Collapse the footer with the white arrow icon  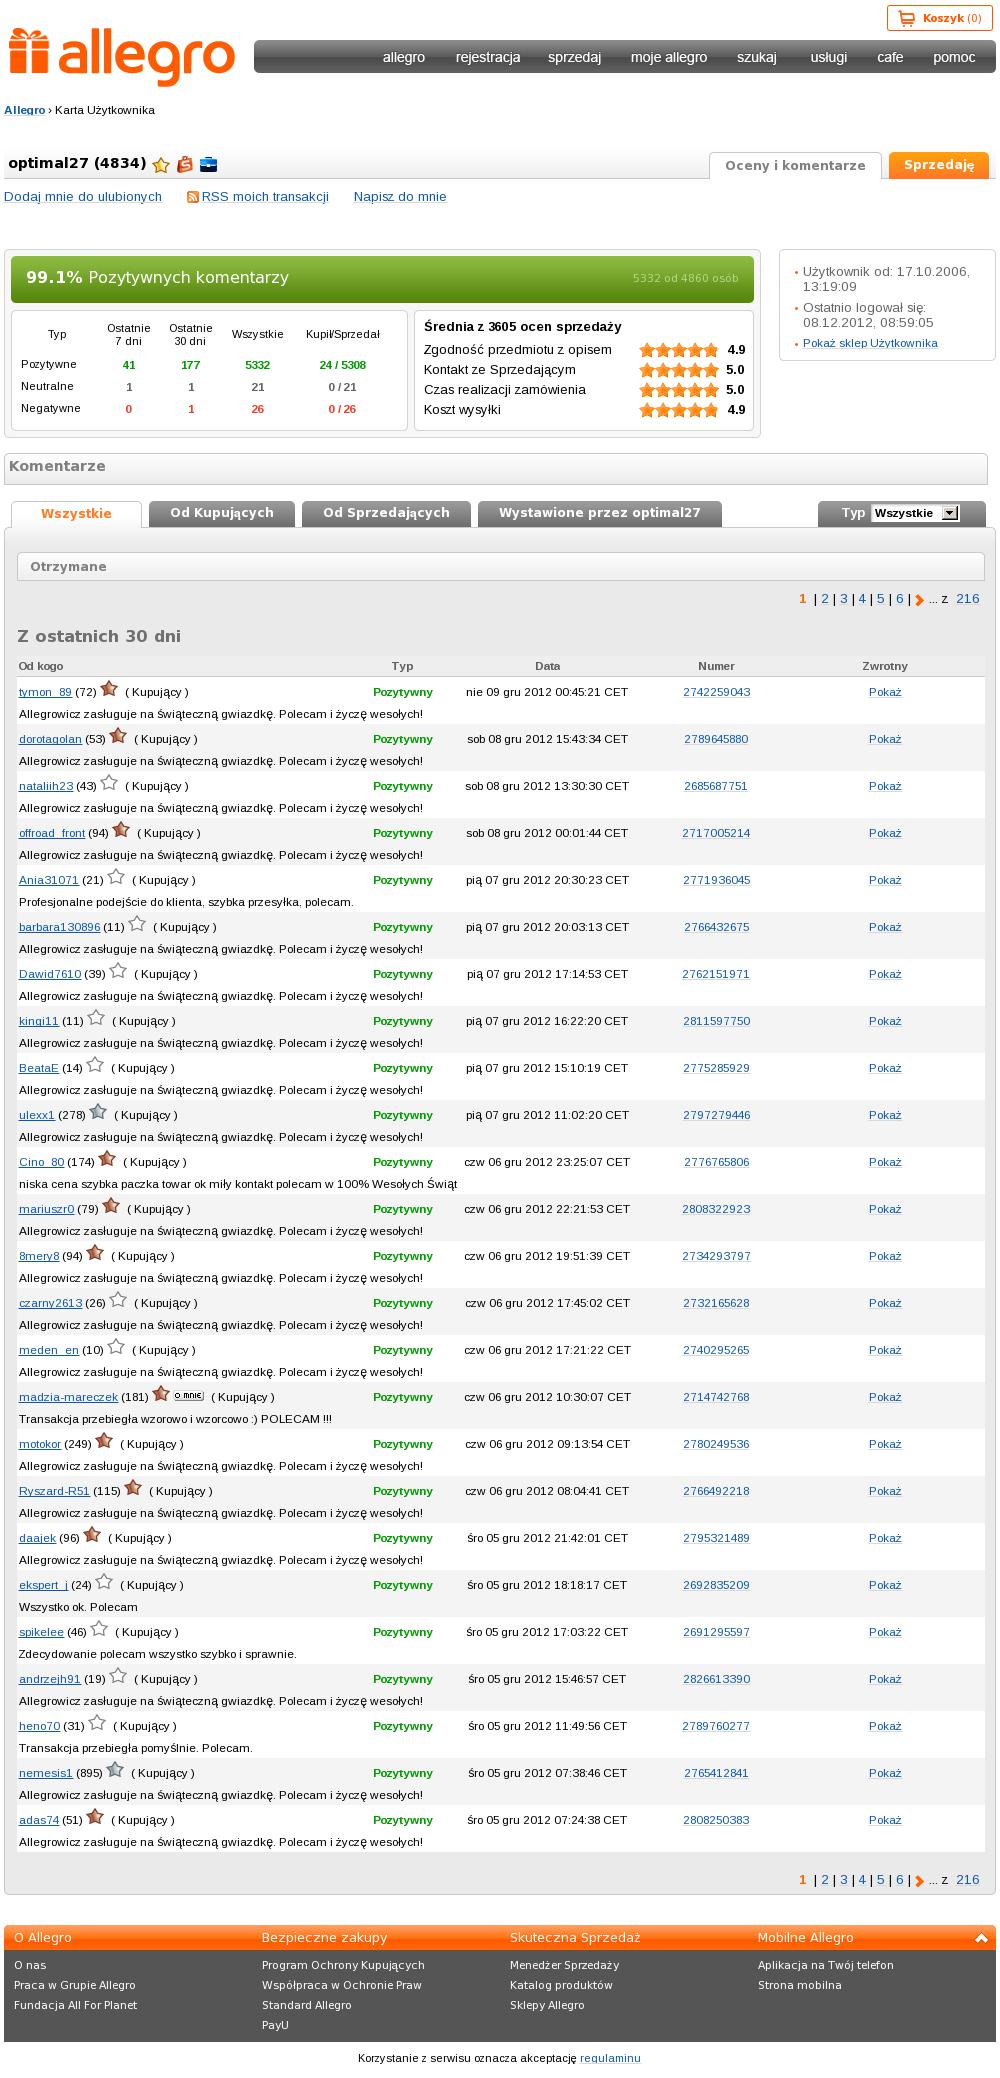pyautogui.click(x=981, y=1938)
